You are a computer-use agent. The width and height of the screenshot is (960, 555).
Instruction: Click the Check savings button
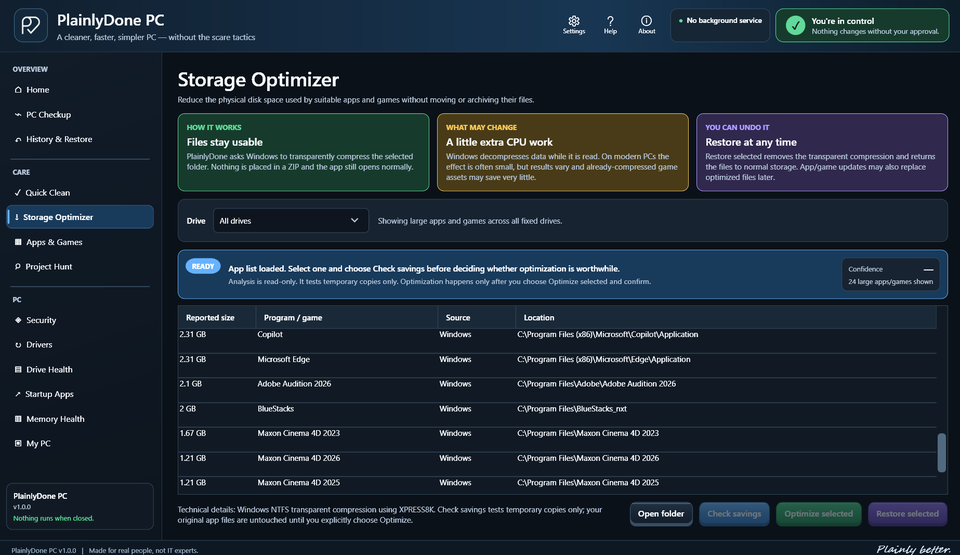[734, 514]
